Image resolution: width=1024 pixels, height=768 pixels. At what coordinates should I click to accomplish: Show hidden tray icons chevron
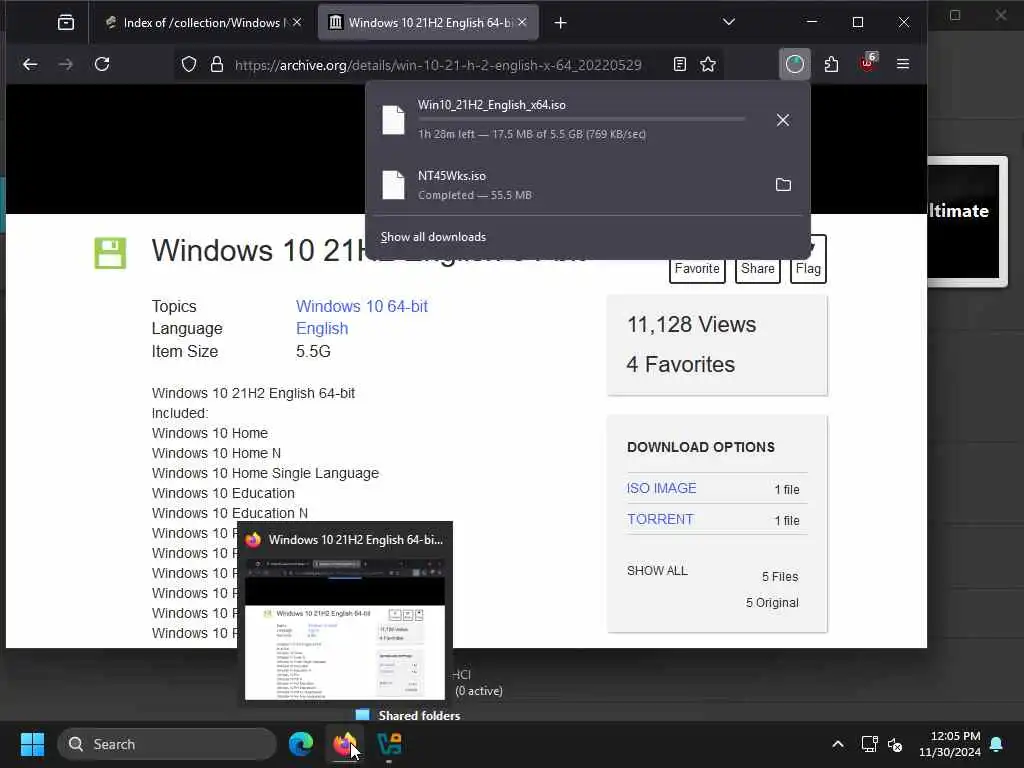(x=838, y=744)
